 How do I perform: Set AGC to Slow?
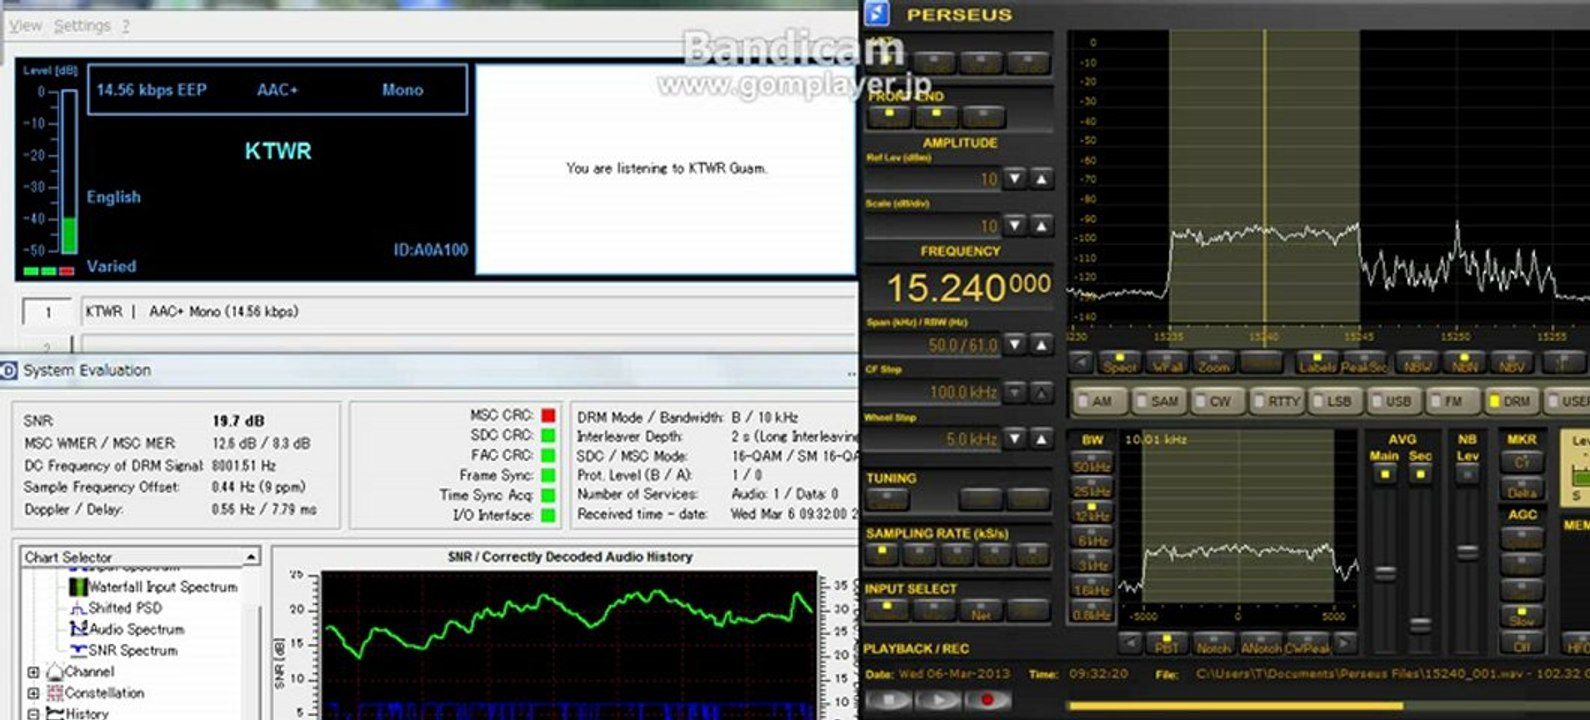pos(1521,617)
